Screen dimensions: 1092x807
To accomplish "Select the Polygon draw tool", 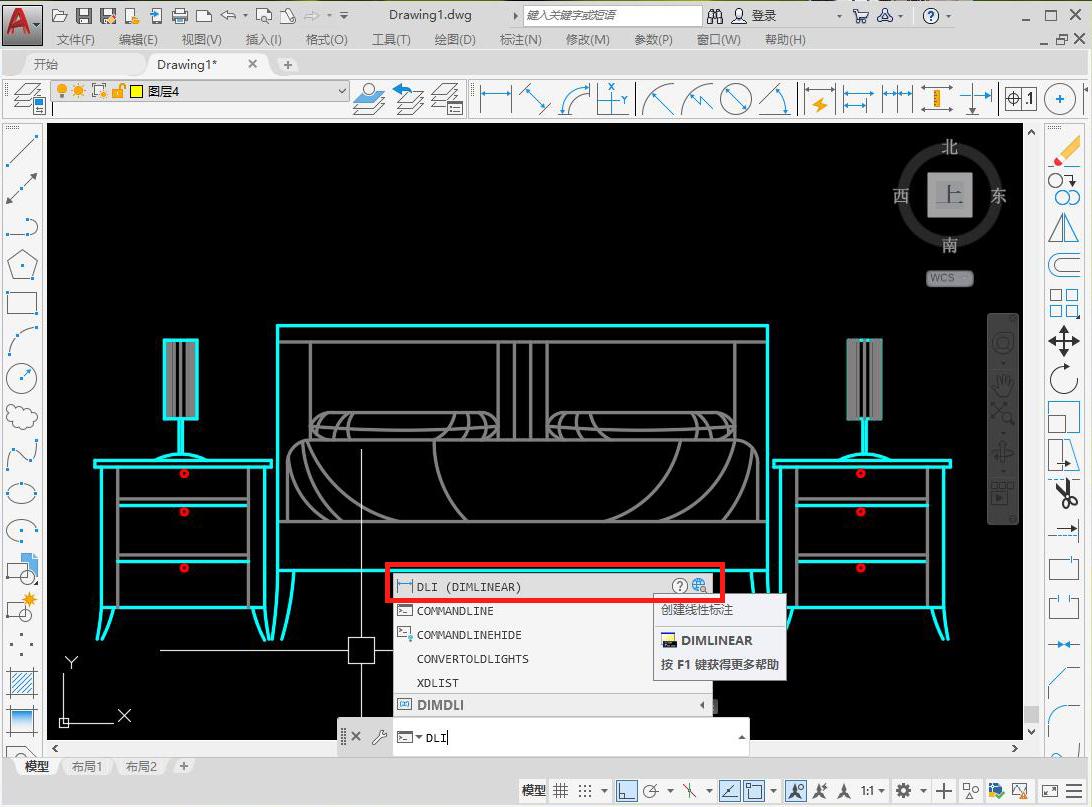I will pyautogui.click(x=21, y=265).
